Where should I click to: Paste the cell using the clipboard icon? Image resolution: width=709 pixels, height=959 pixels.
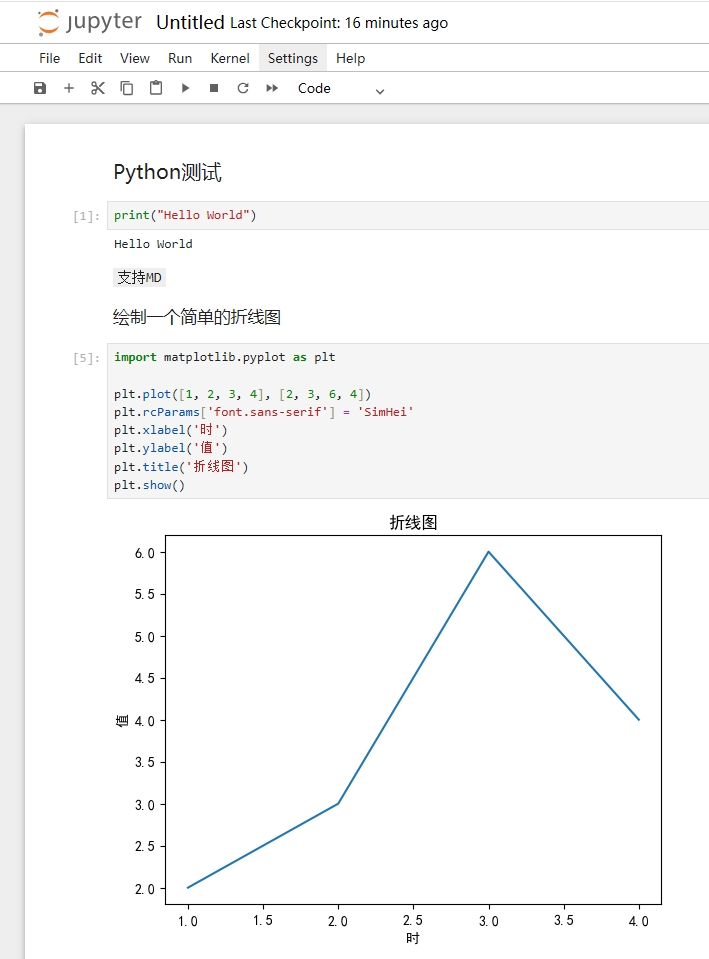[156, 88]
